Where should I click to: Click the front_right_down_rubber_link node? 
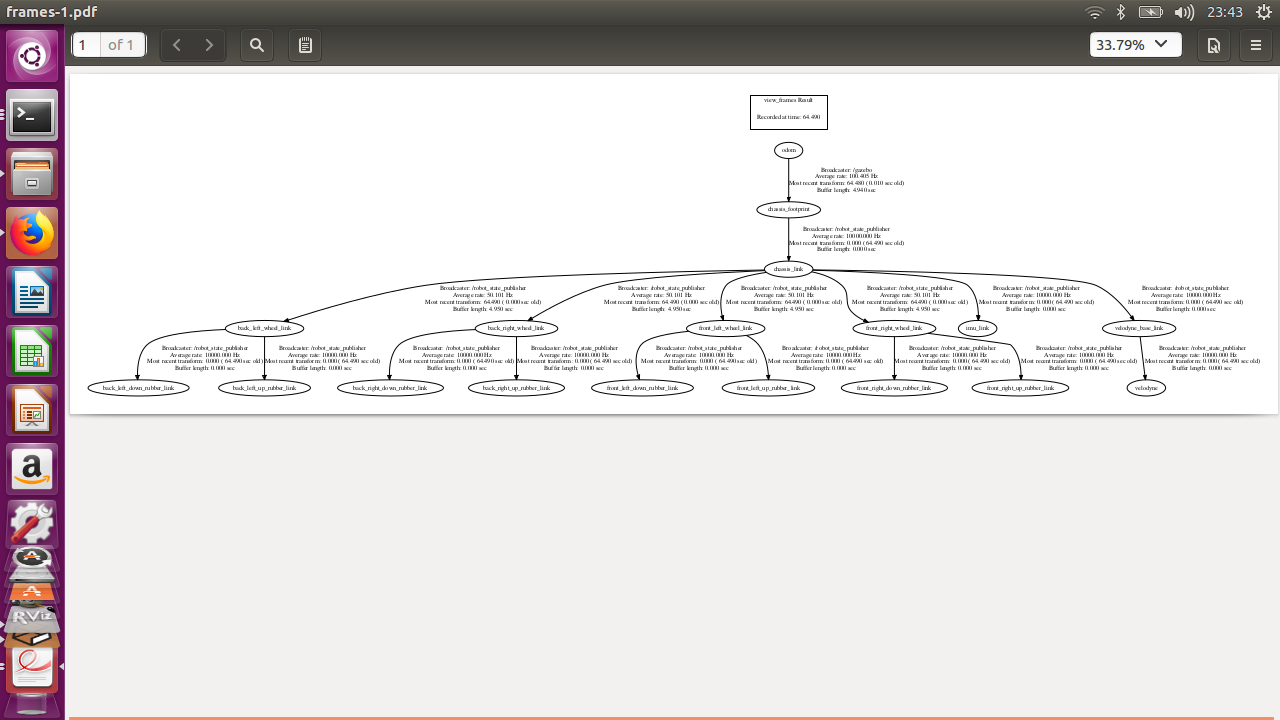(894, 387)
